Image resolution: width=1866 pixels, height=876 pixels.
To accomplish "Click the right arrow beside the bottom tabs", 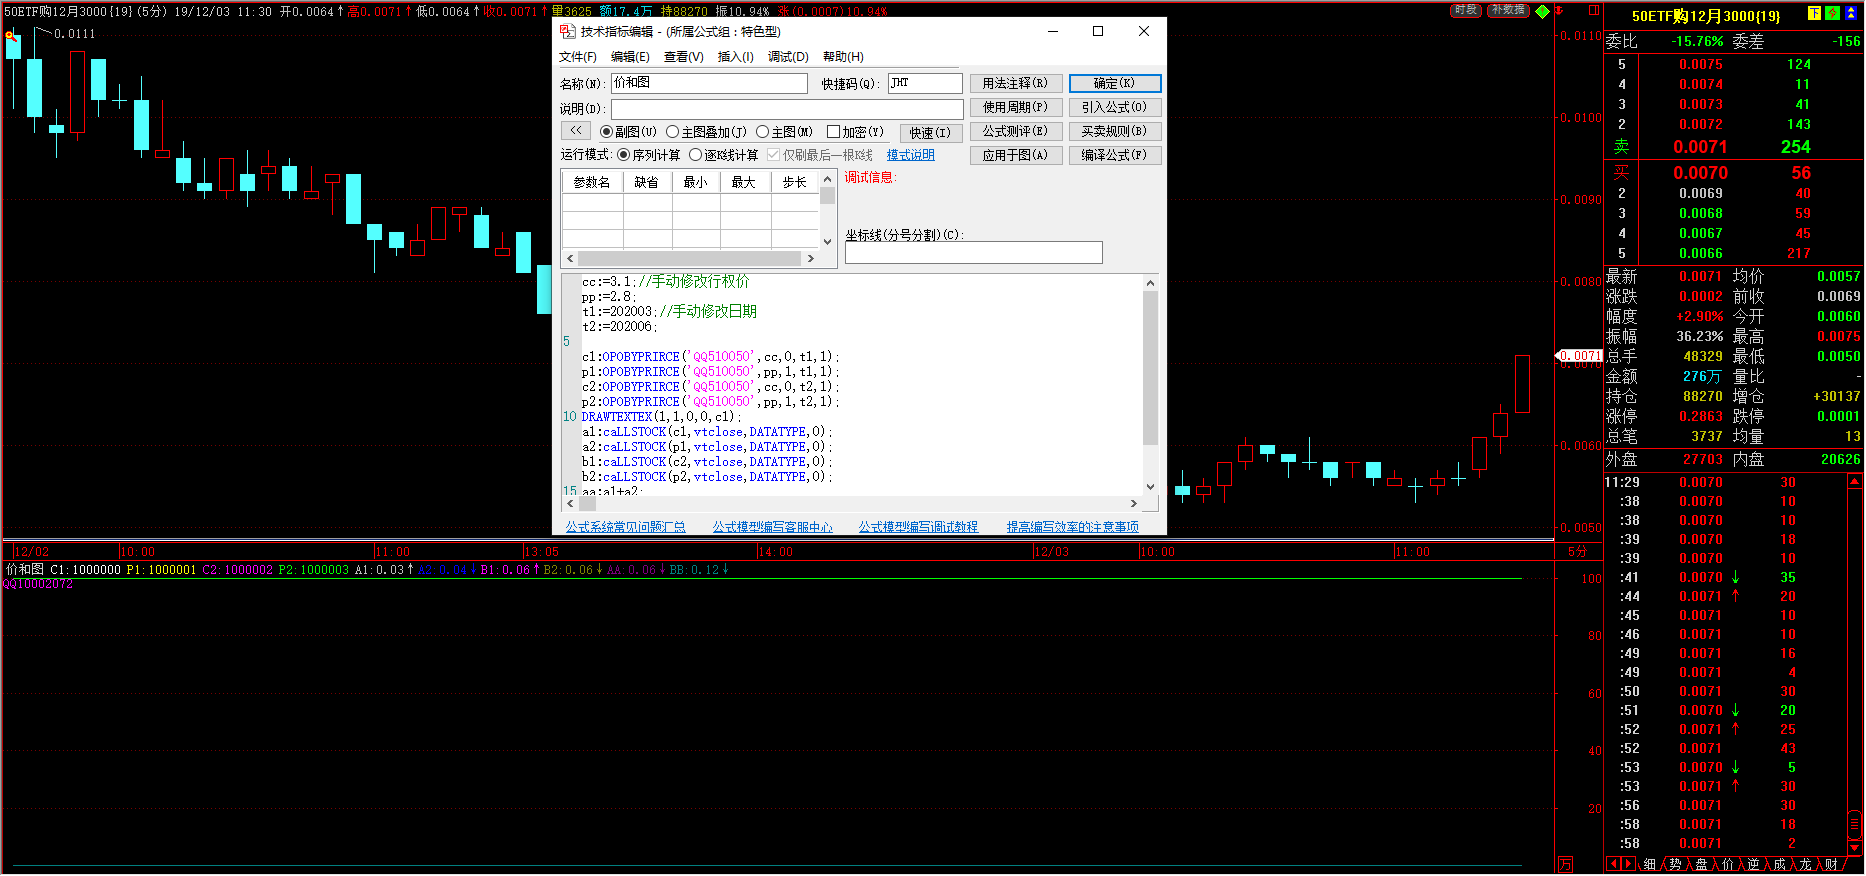I will click(x=1629, y=864).
